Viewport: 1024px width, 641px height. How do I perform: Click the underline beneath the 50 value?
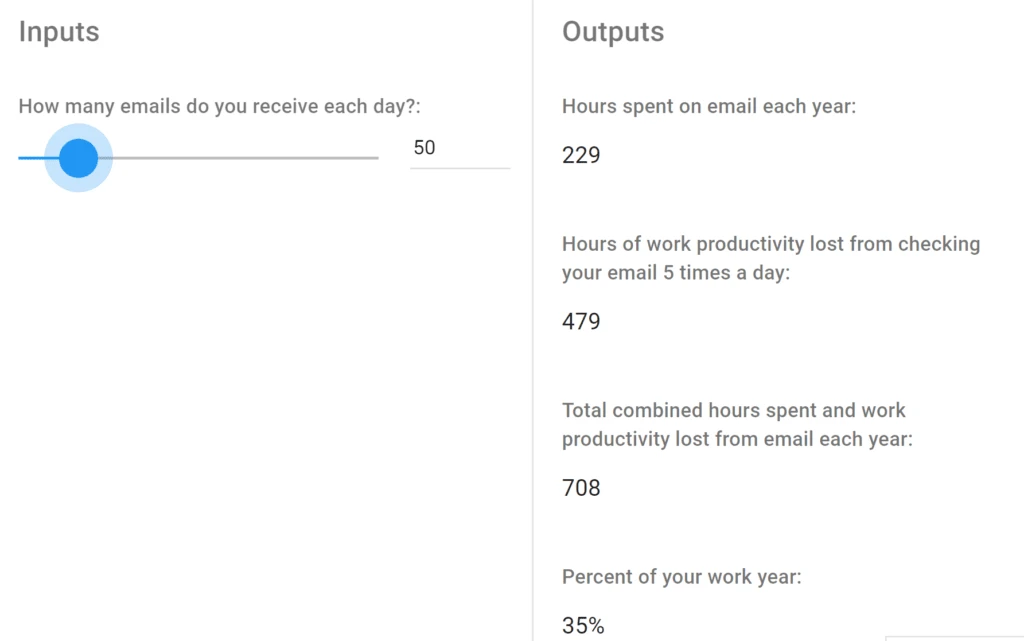[x=460, y=170]
